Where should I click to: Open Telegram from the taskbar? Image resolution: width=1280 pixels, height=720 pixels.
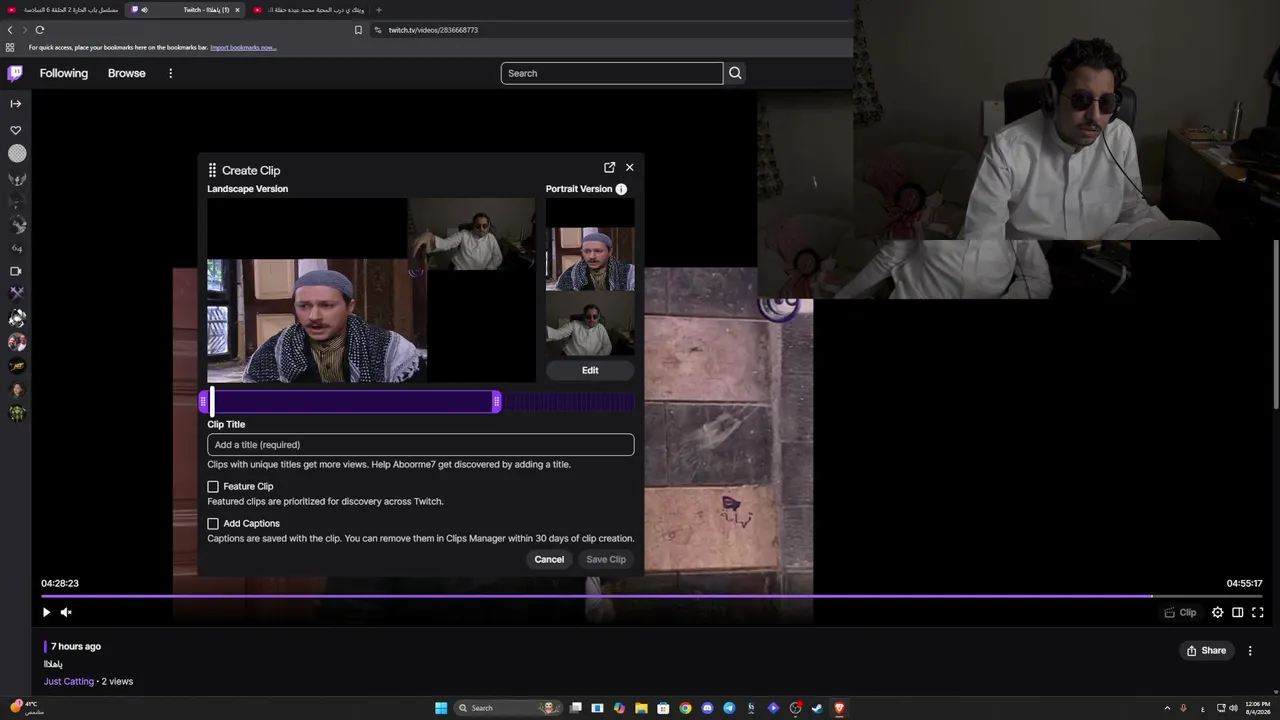tap(729, 708)
